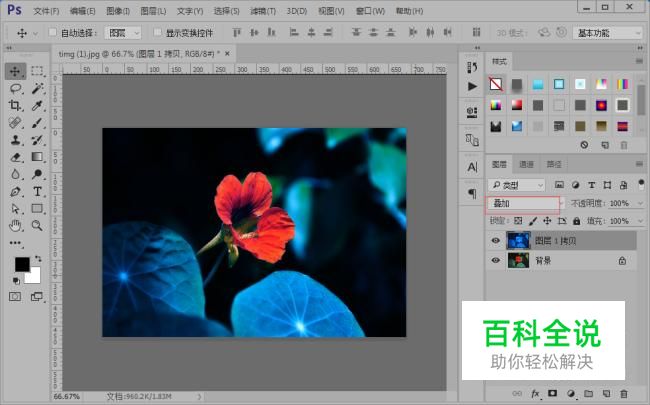Open the 基本功能 workspace dropdown
This screenshot has height=405, width=650.
pos(607,33)
